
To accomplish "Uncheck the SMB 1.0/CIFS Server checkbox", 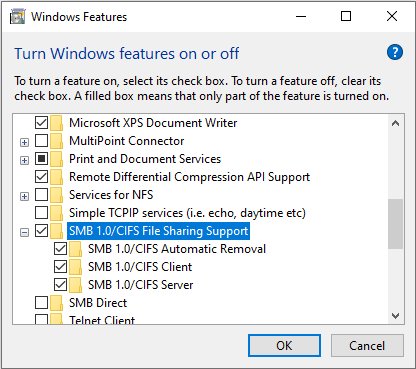I will click(60, 285).
